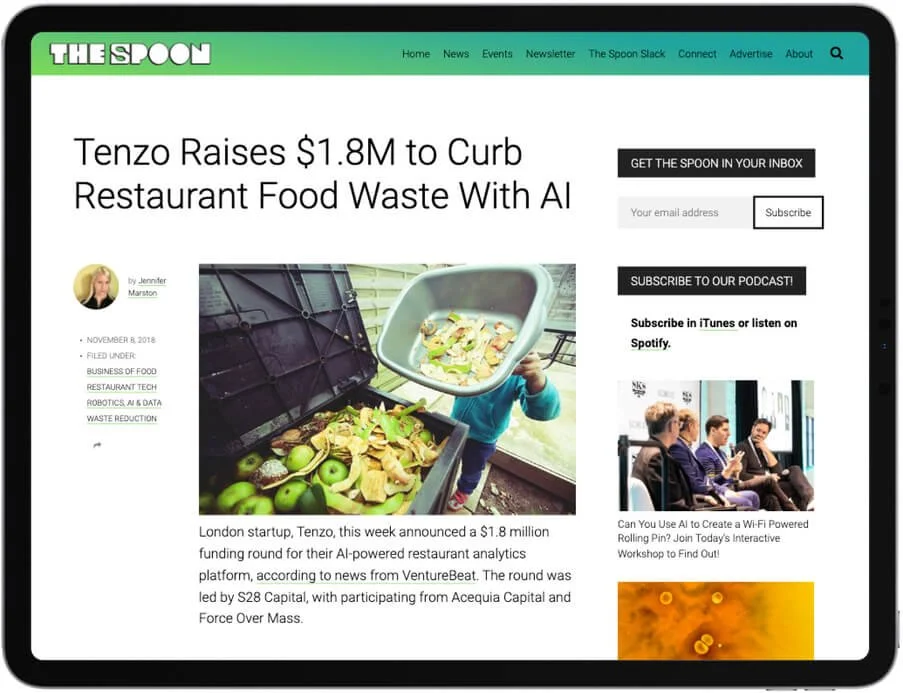Select Newsletter in the navigation
This screenshot has height=693, width=903.
[550, 54]
